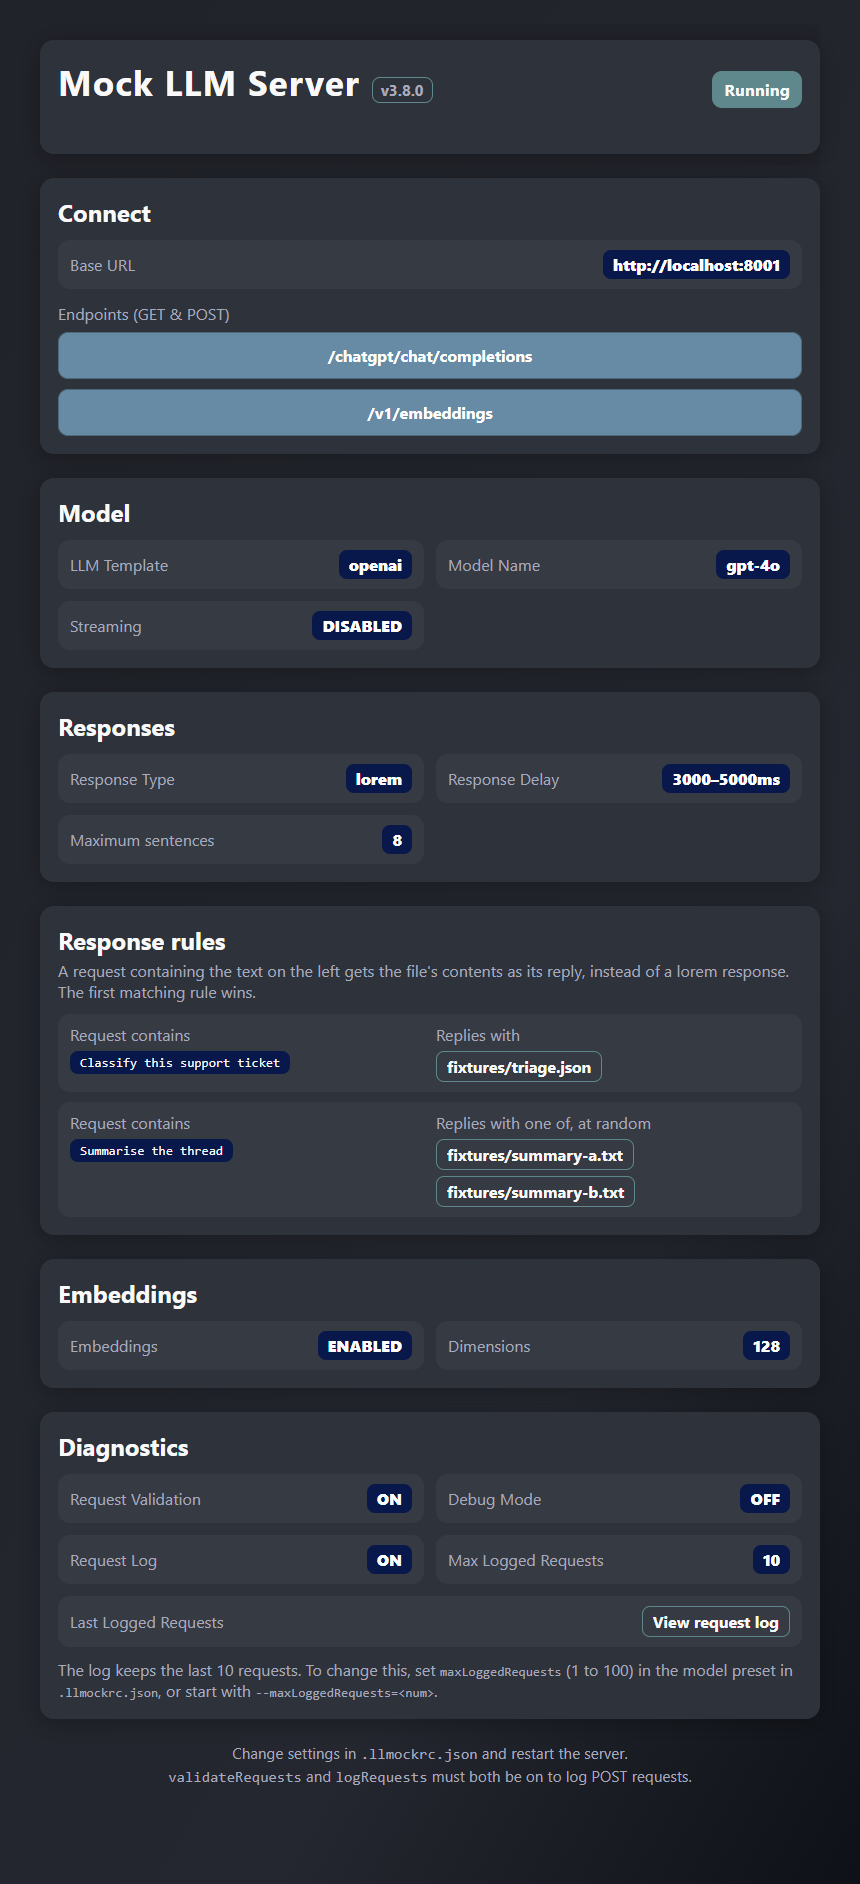Click the Mock LLM Server title
This screenshot has height=1884, width=860.
tap(208, 84)
